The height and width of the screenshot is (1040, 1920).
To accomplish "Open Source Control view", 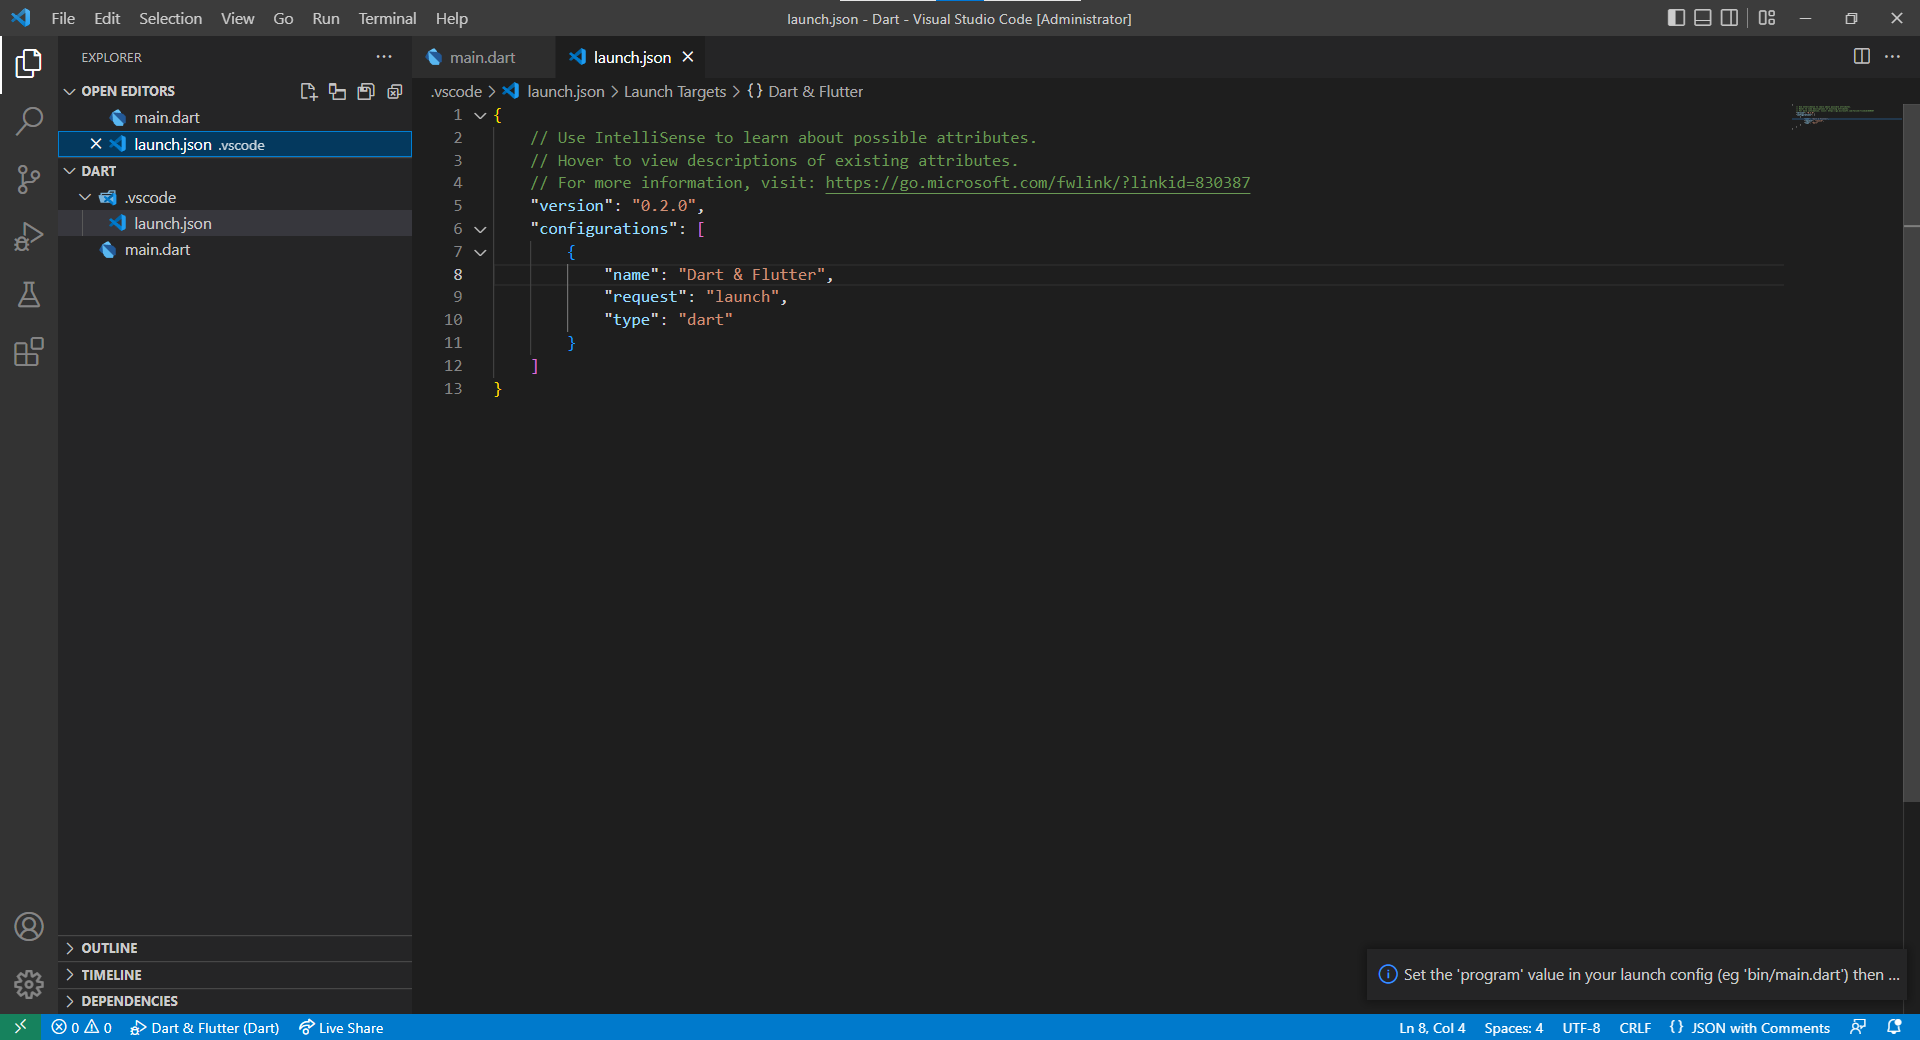I will [28, 179].
